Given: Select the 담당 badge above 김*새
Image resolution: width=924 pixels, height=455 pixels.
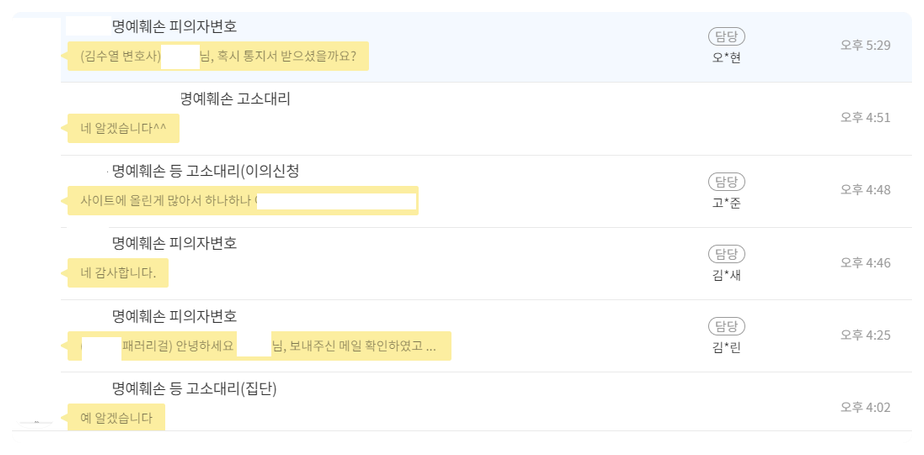Looking at the screenshot, I should pyautogui.click(x=726, y=254).
